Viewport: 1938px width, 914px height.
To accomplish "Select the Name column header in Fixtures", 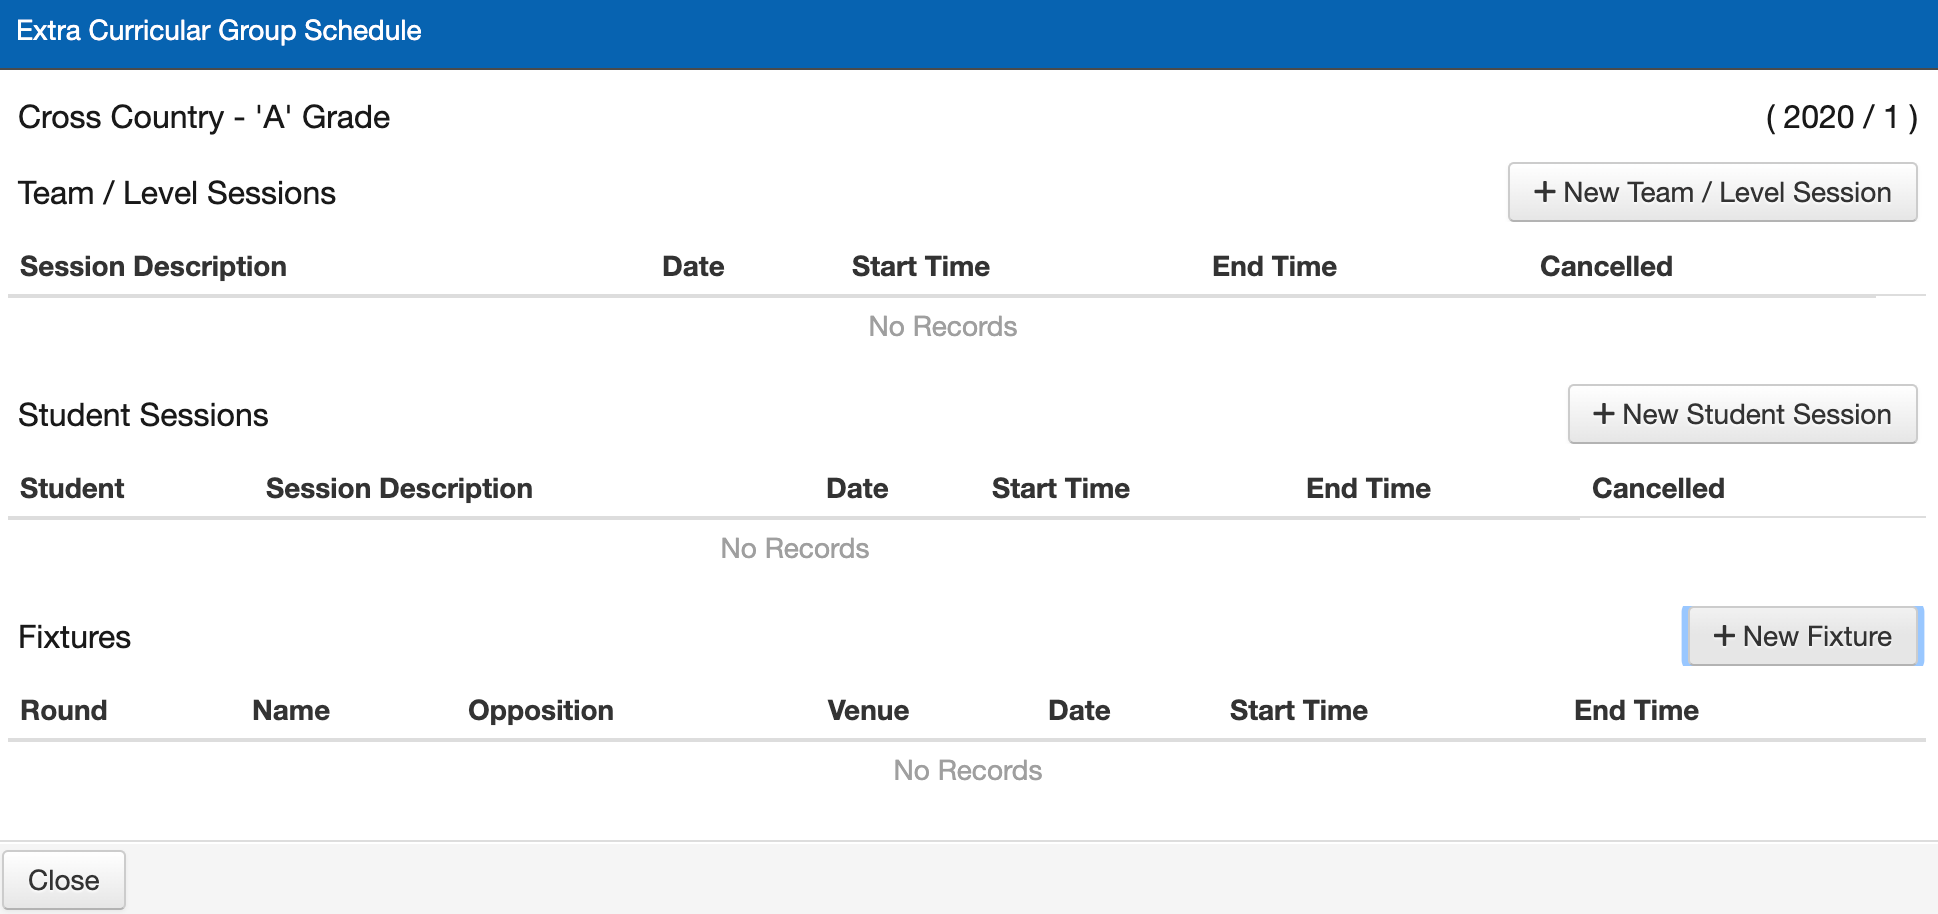I will [291, 710].
